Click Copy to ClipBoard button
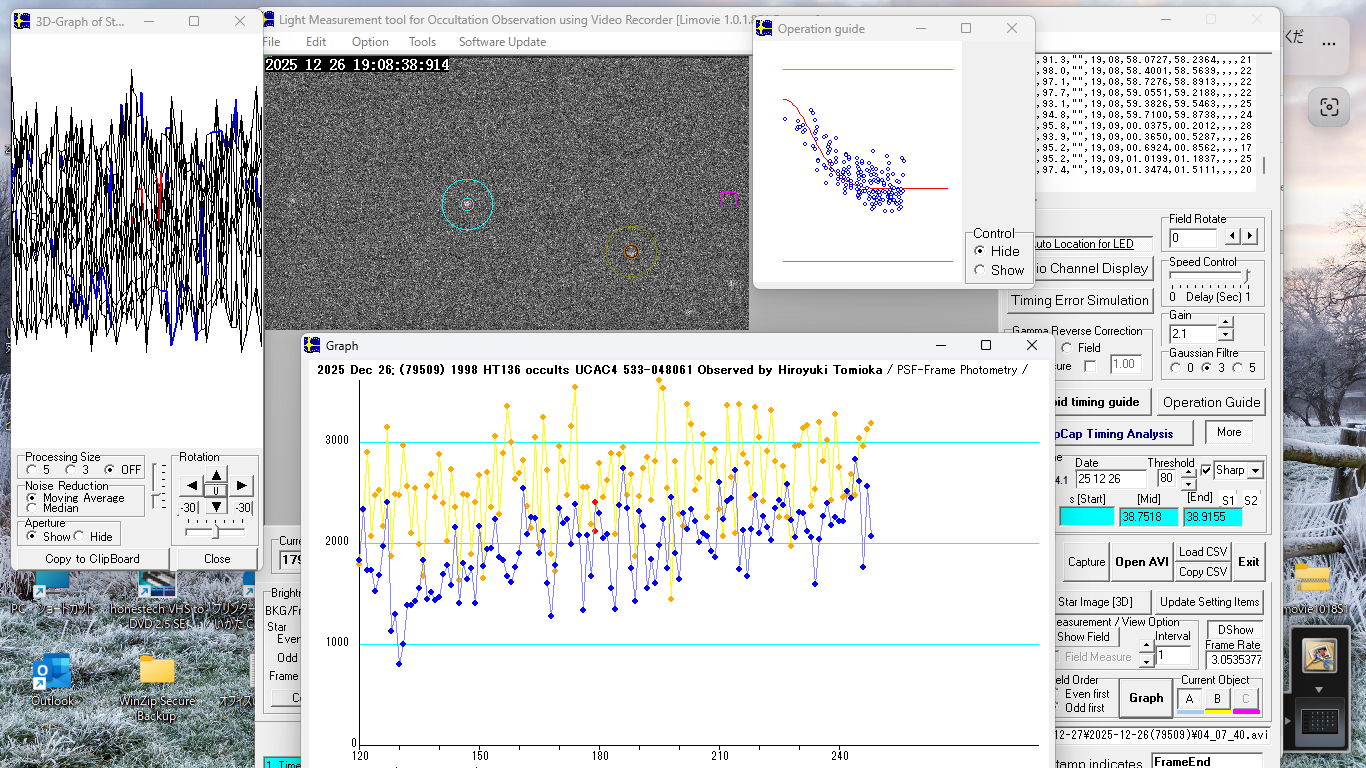This screenshot has width=1366, height=768. coord(92,559)
